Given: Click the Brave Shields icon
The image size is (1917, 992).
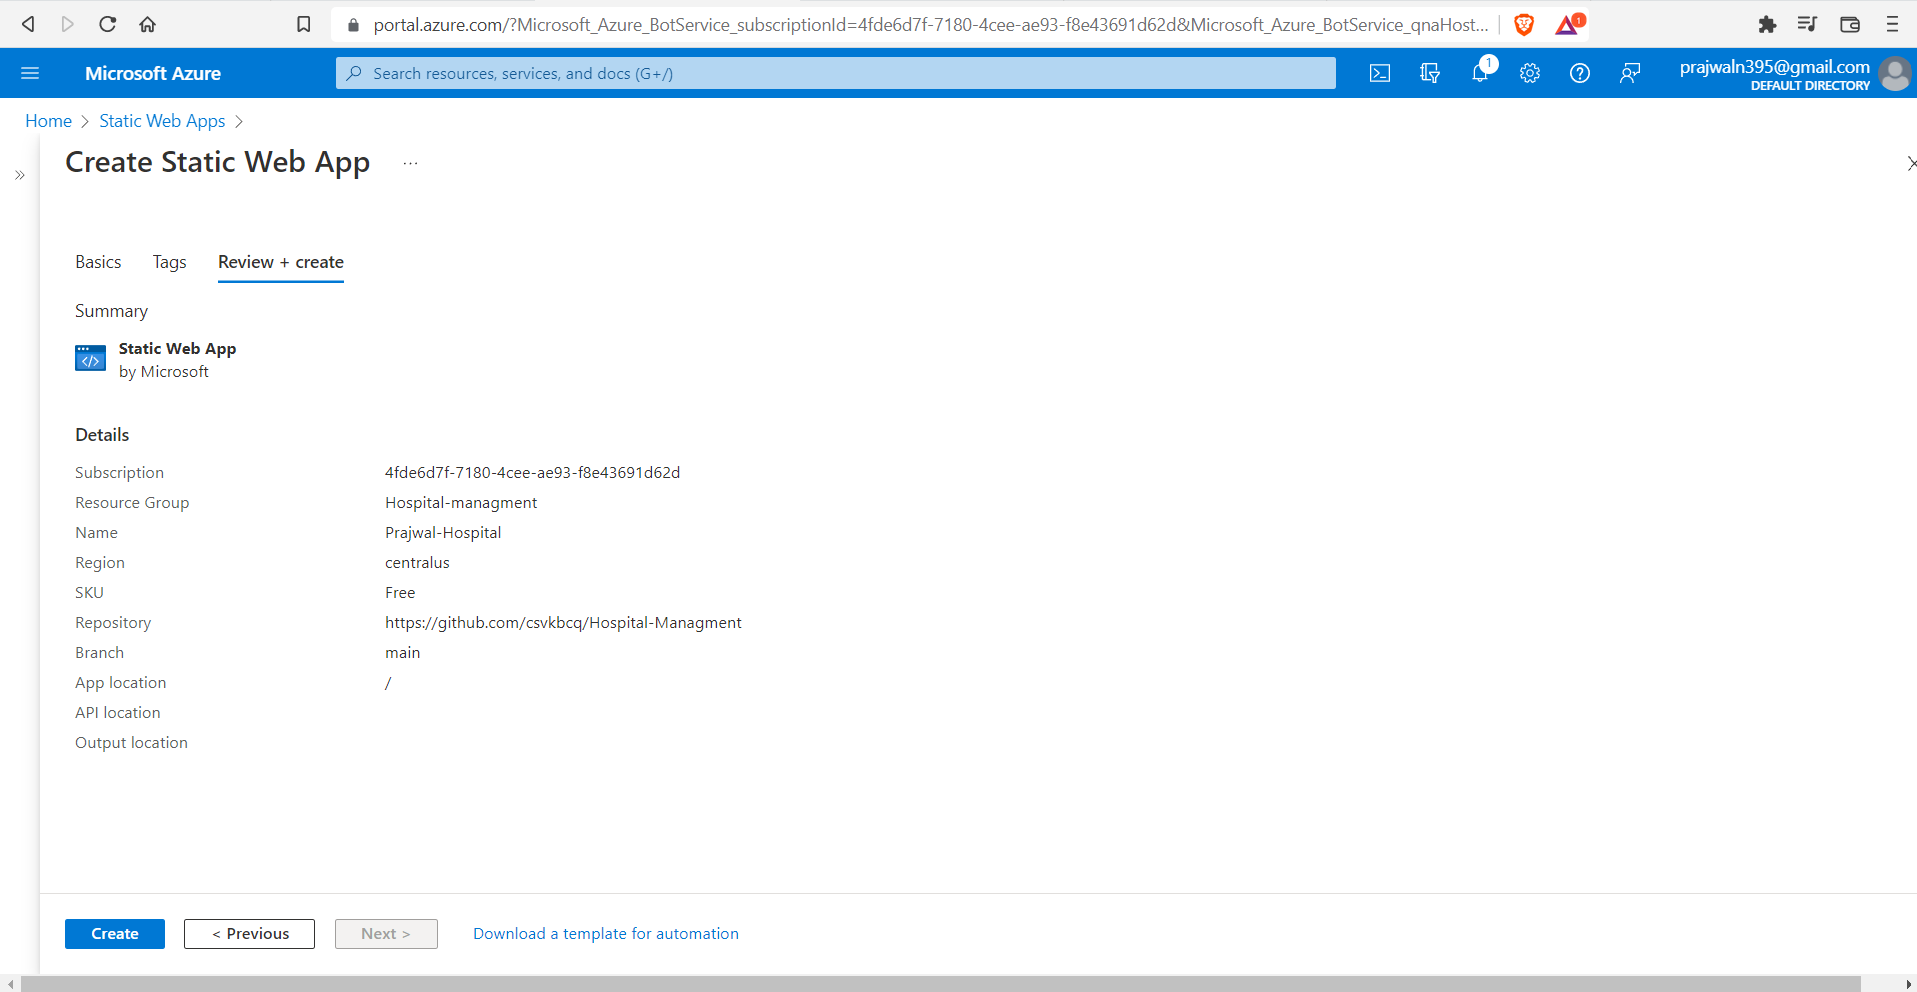Looking at the screenshot, I should (1523, 24).
